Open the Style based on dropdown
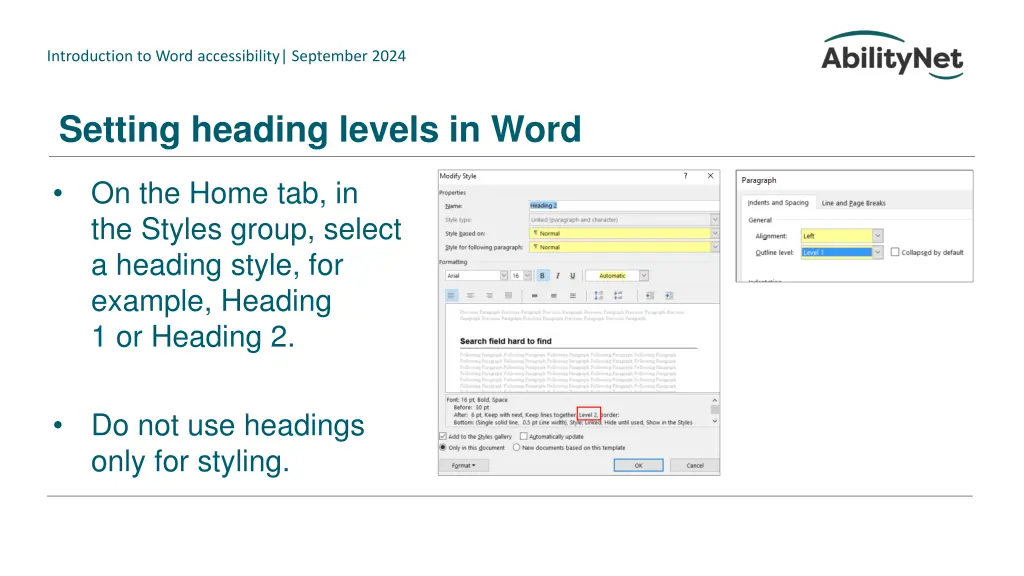The width and height of the screenshot is (1024, 576). click(714, 233)
